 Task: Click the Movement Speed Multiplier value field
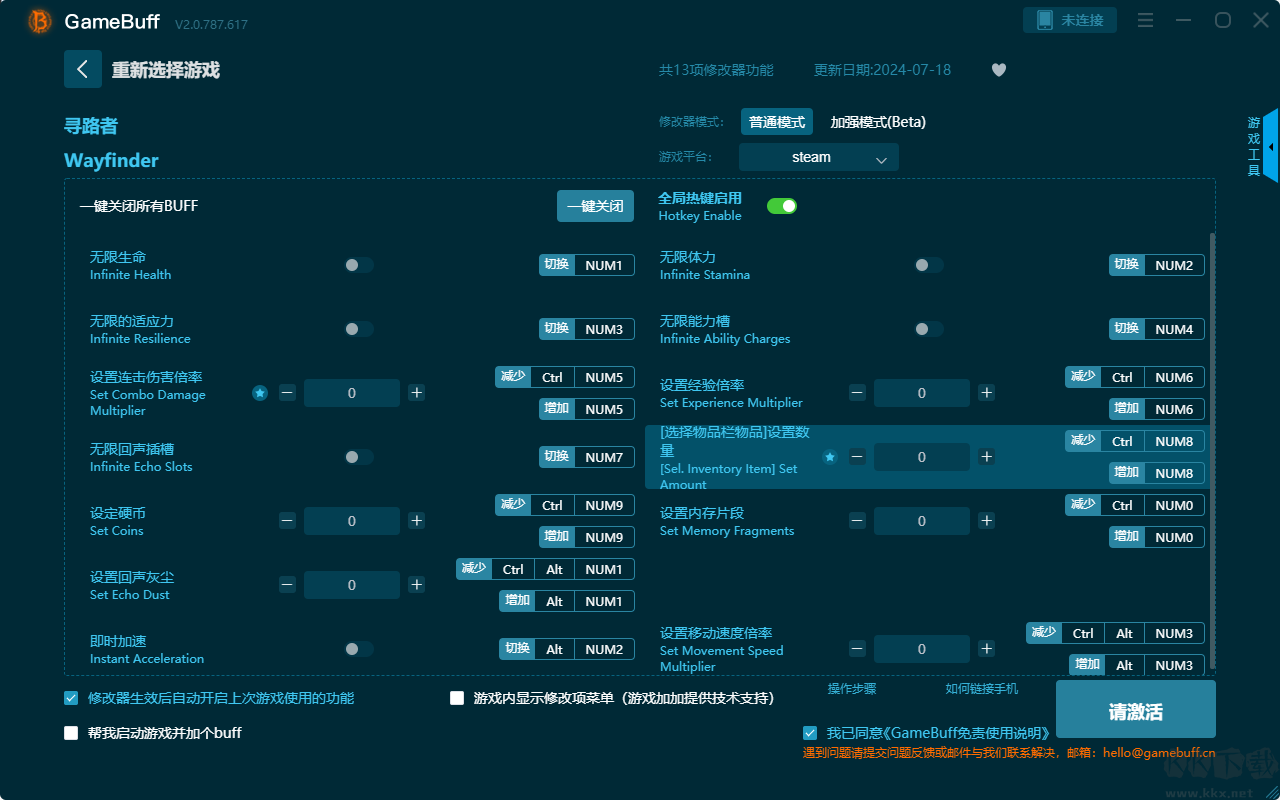click(922, 649)
